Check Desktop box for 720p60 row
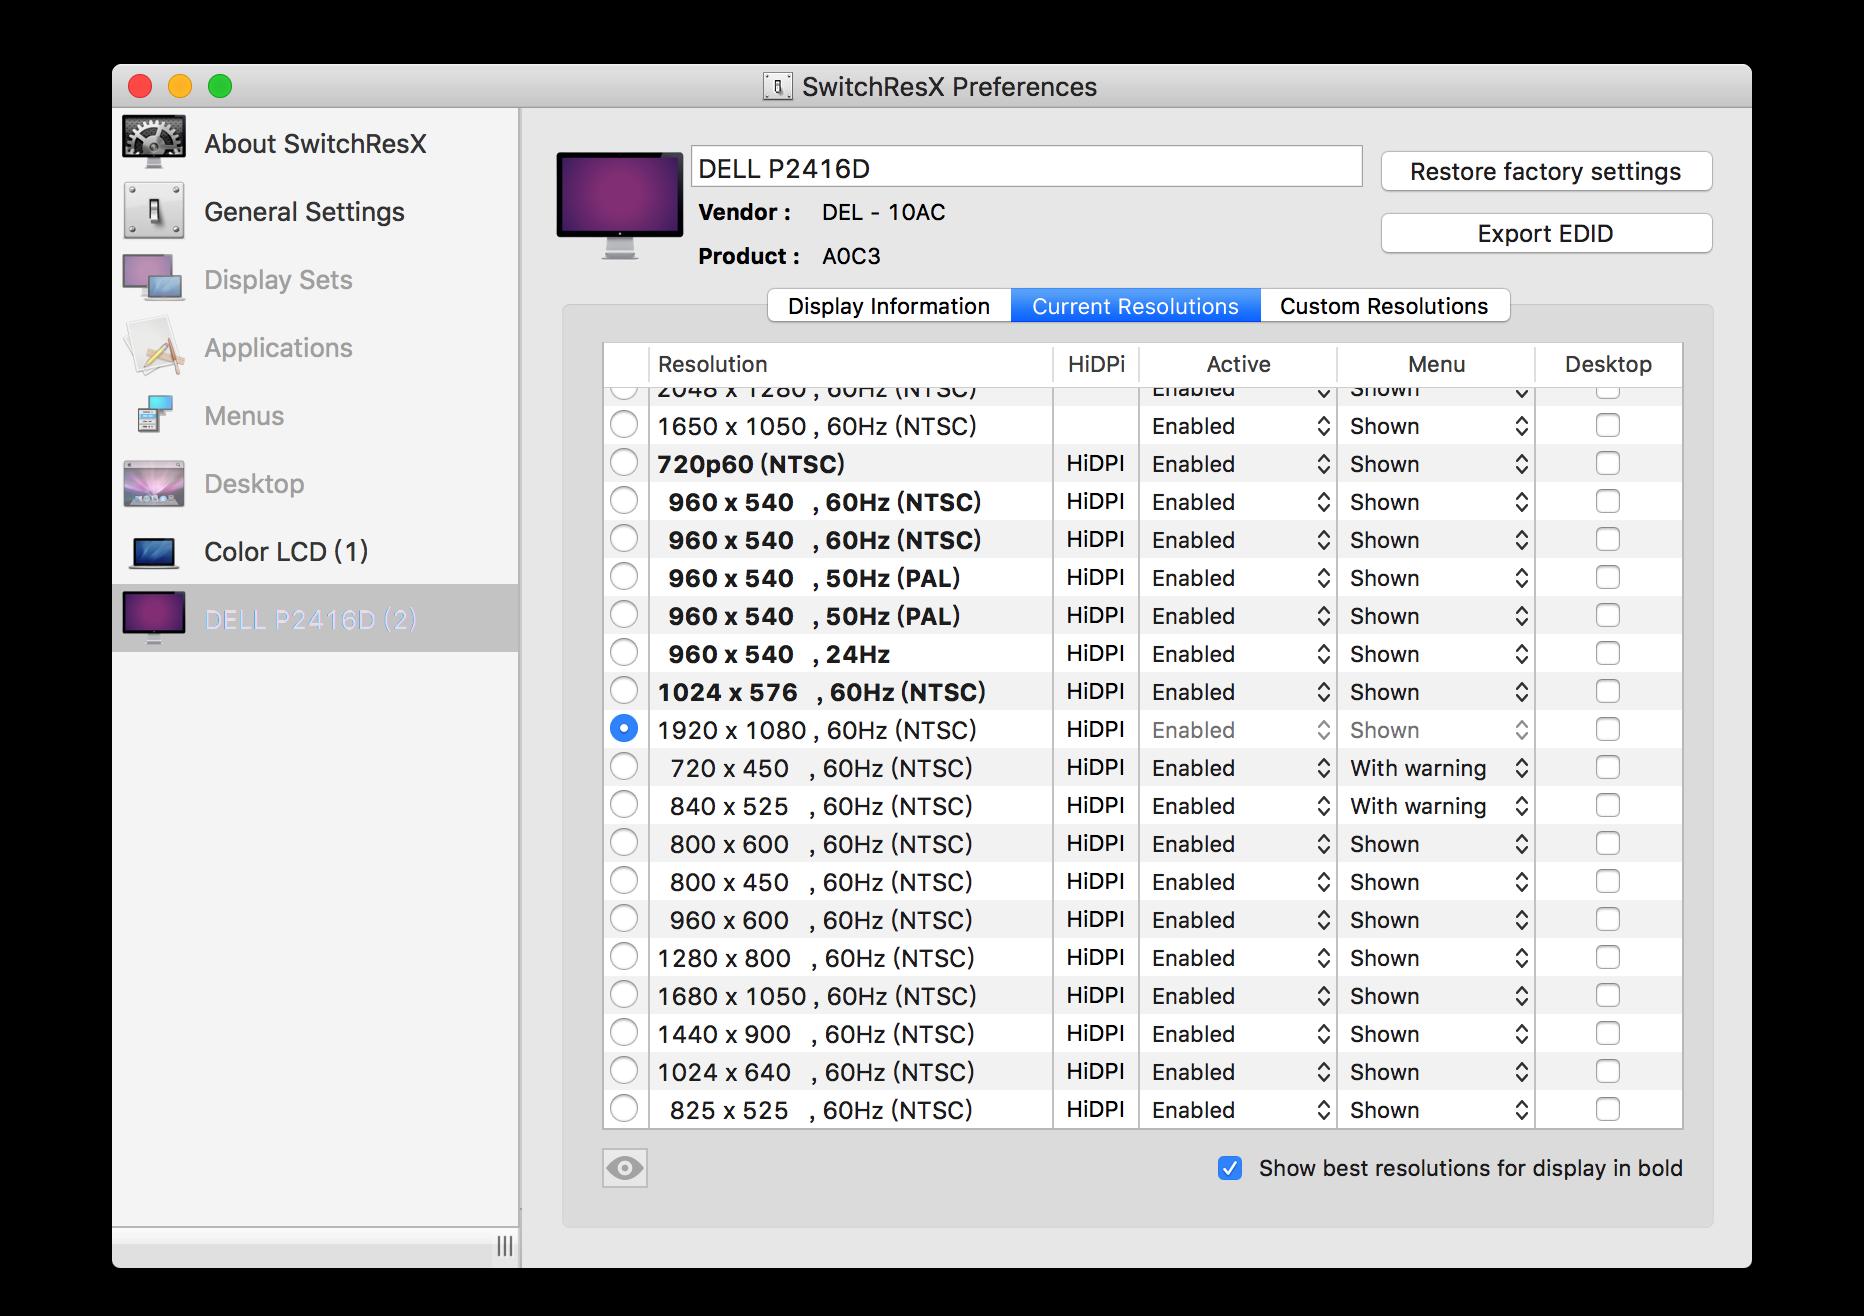 [x=1608, y=463]
